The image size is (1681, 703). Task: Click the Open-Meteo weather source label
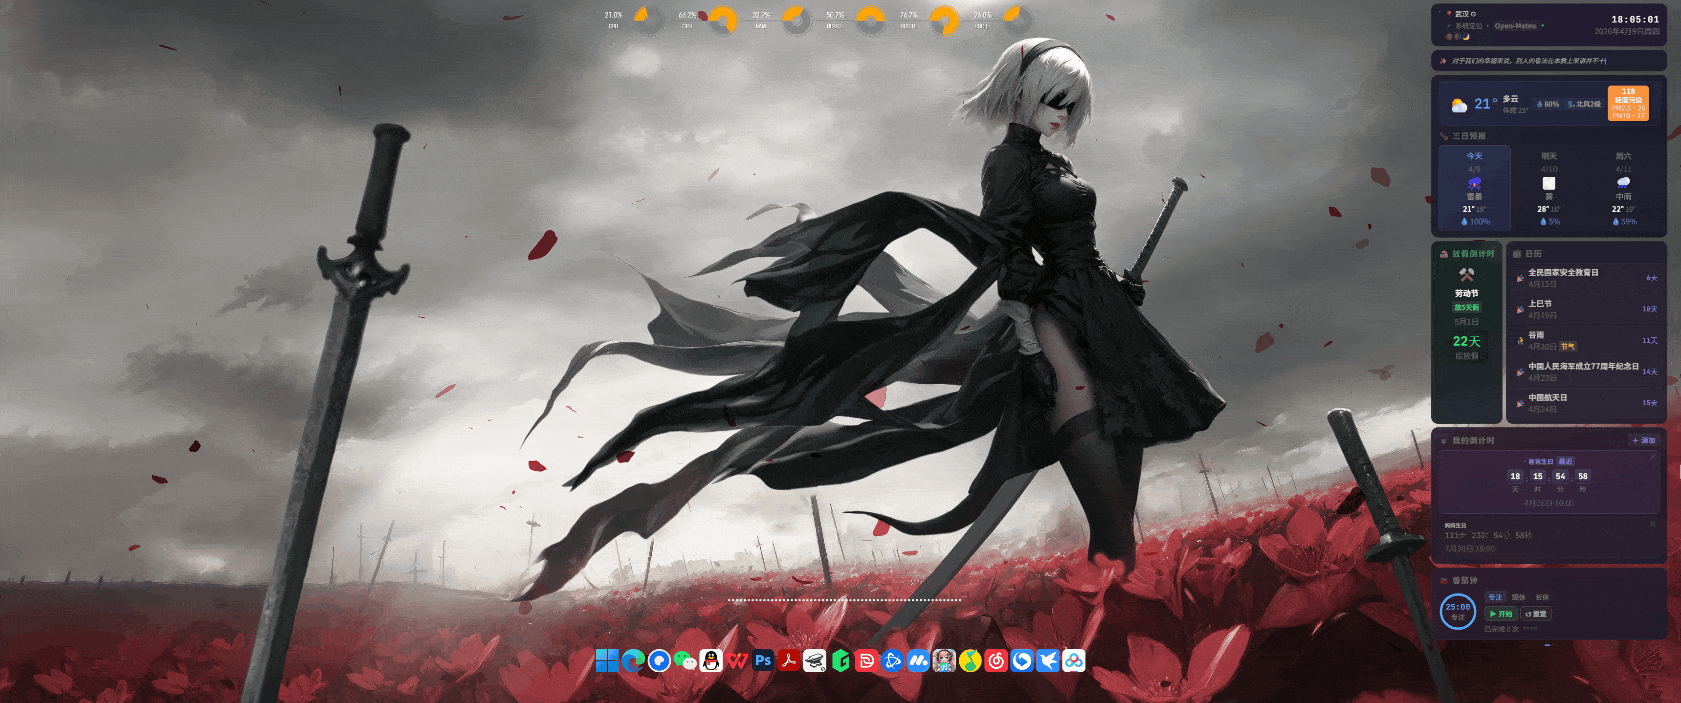[1515, 26]
